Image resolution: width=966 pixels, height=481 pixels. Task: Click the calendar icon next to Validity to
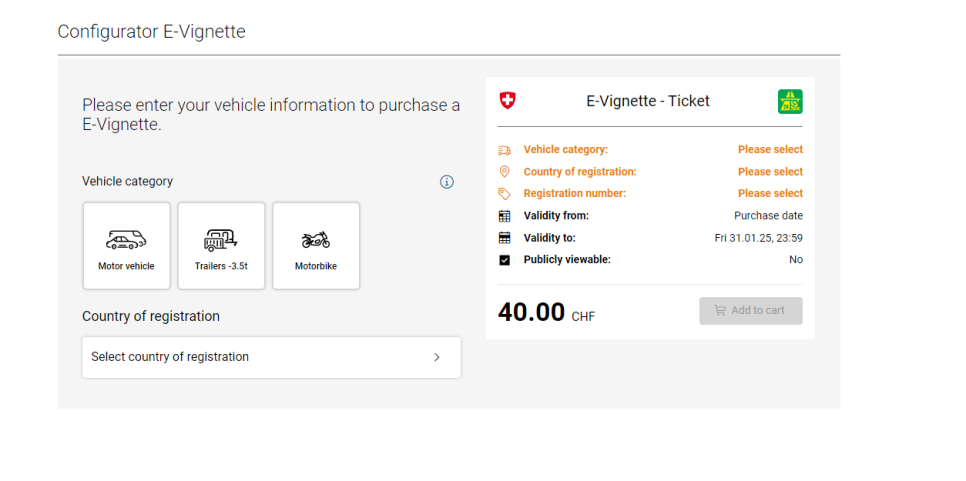505,238
